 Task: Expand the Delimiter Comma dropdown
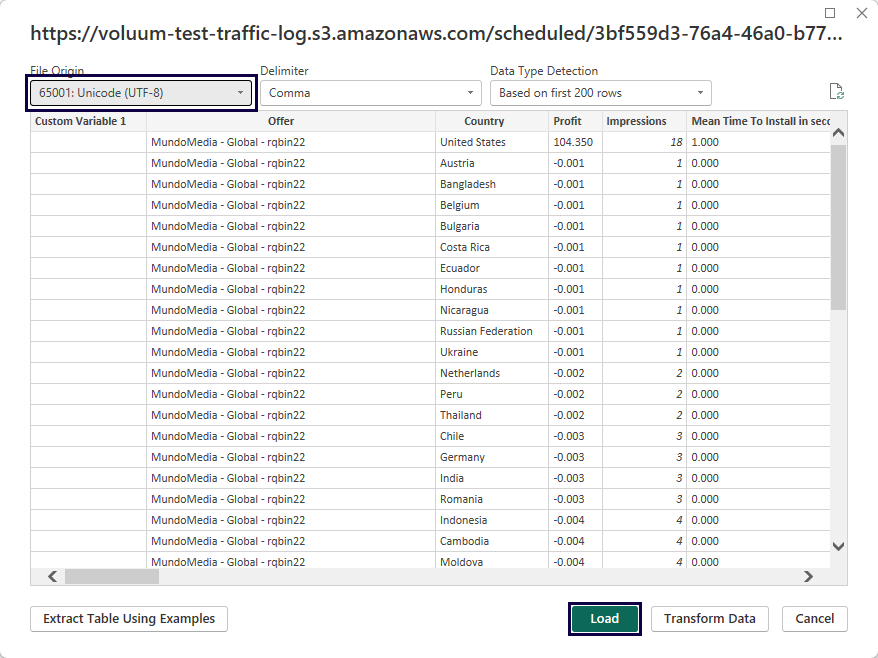pyautogui.click(x=371, y=93)
